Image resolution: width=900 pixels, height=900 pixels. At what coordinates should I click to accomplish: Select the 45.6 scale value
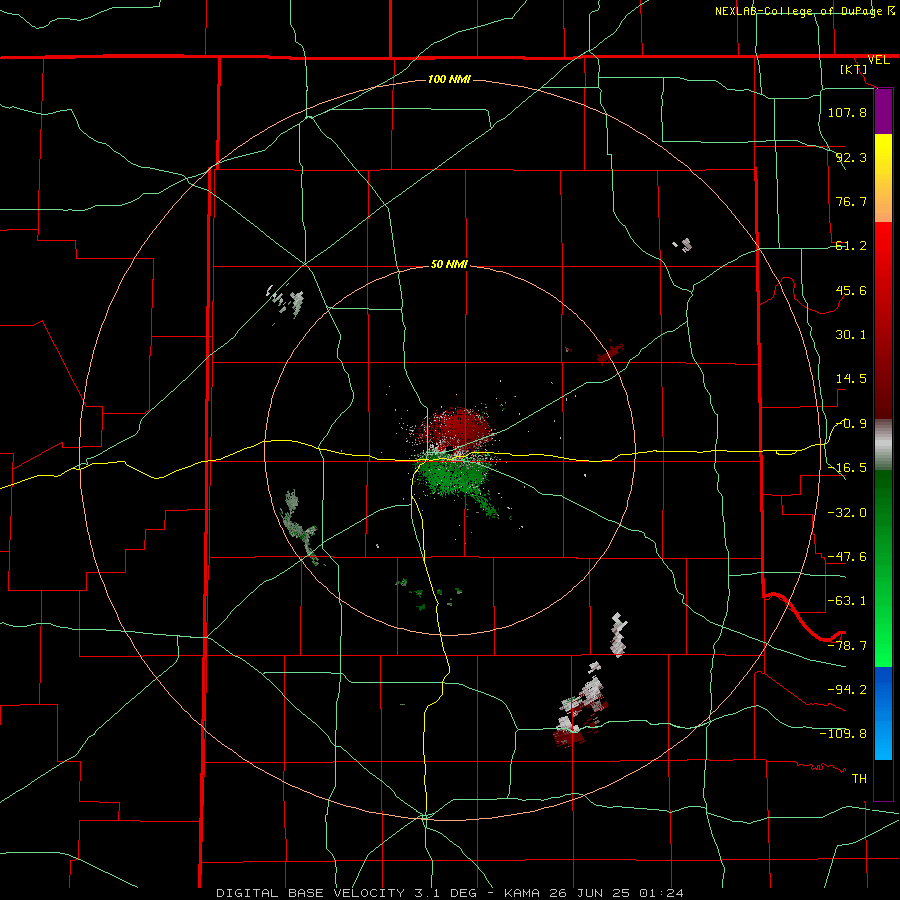[851, 290]
